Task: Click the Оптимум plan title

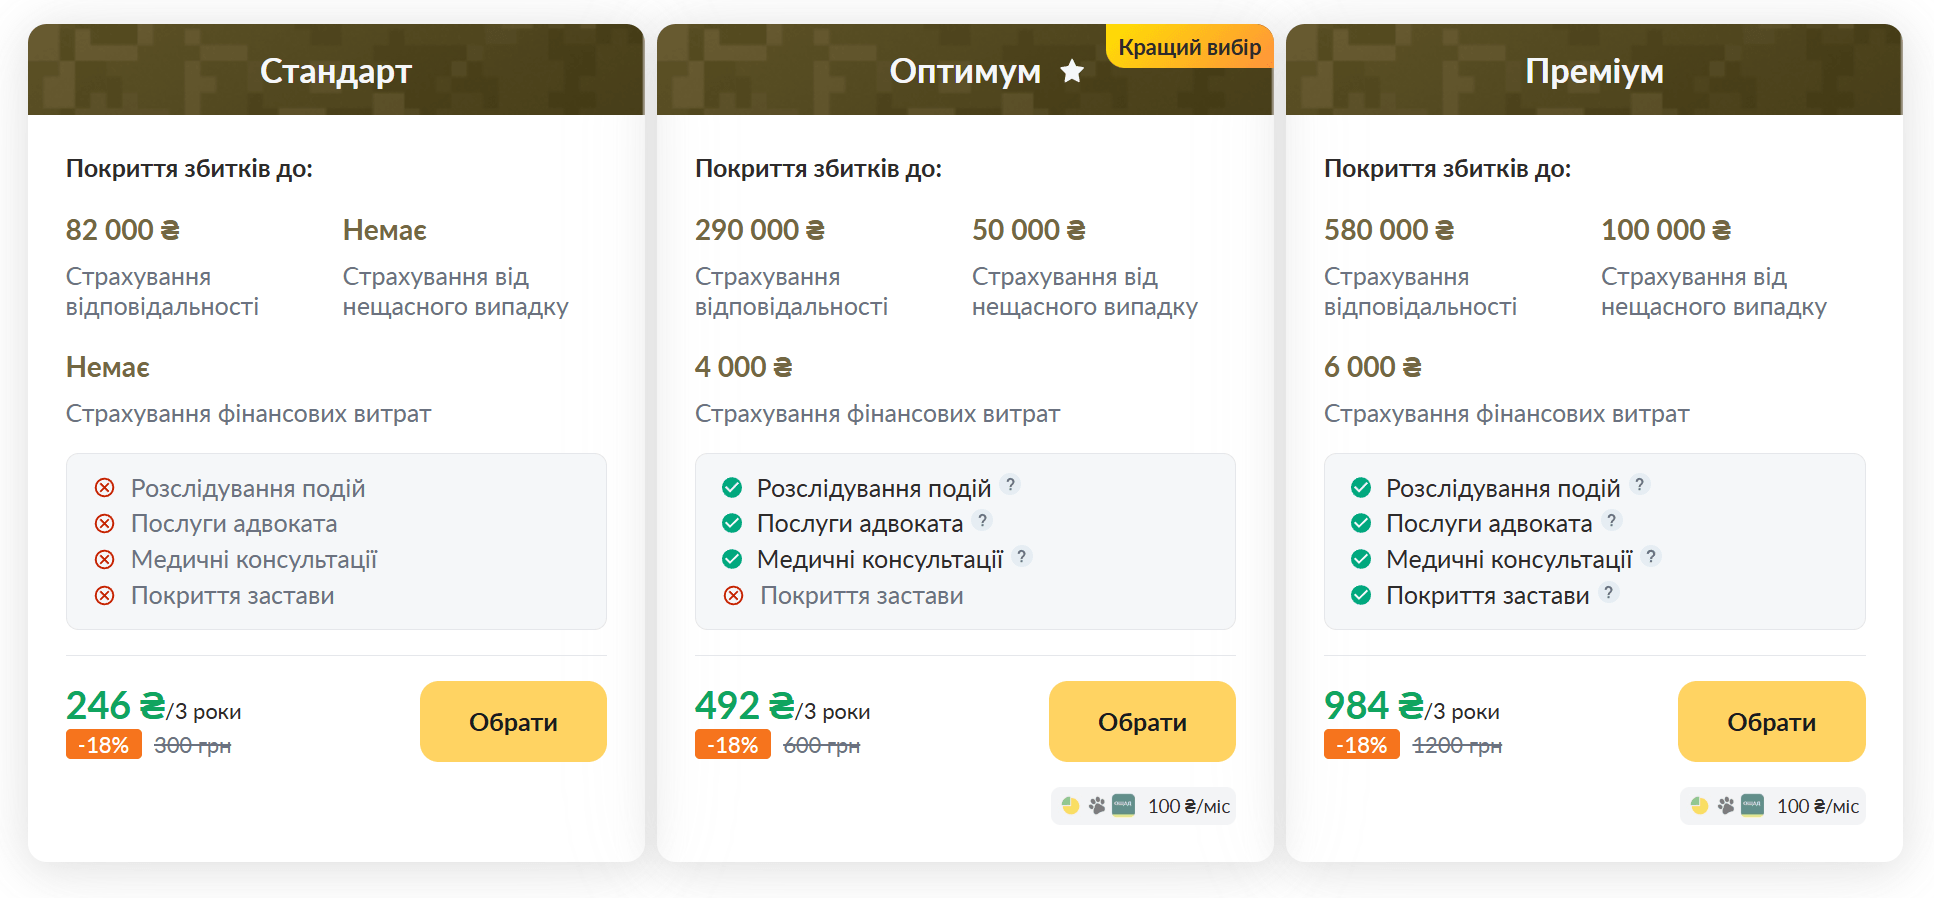Action: point(965,71)
